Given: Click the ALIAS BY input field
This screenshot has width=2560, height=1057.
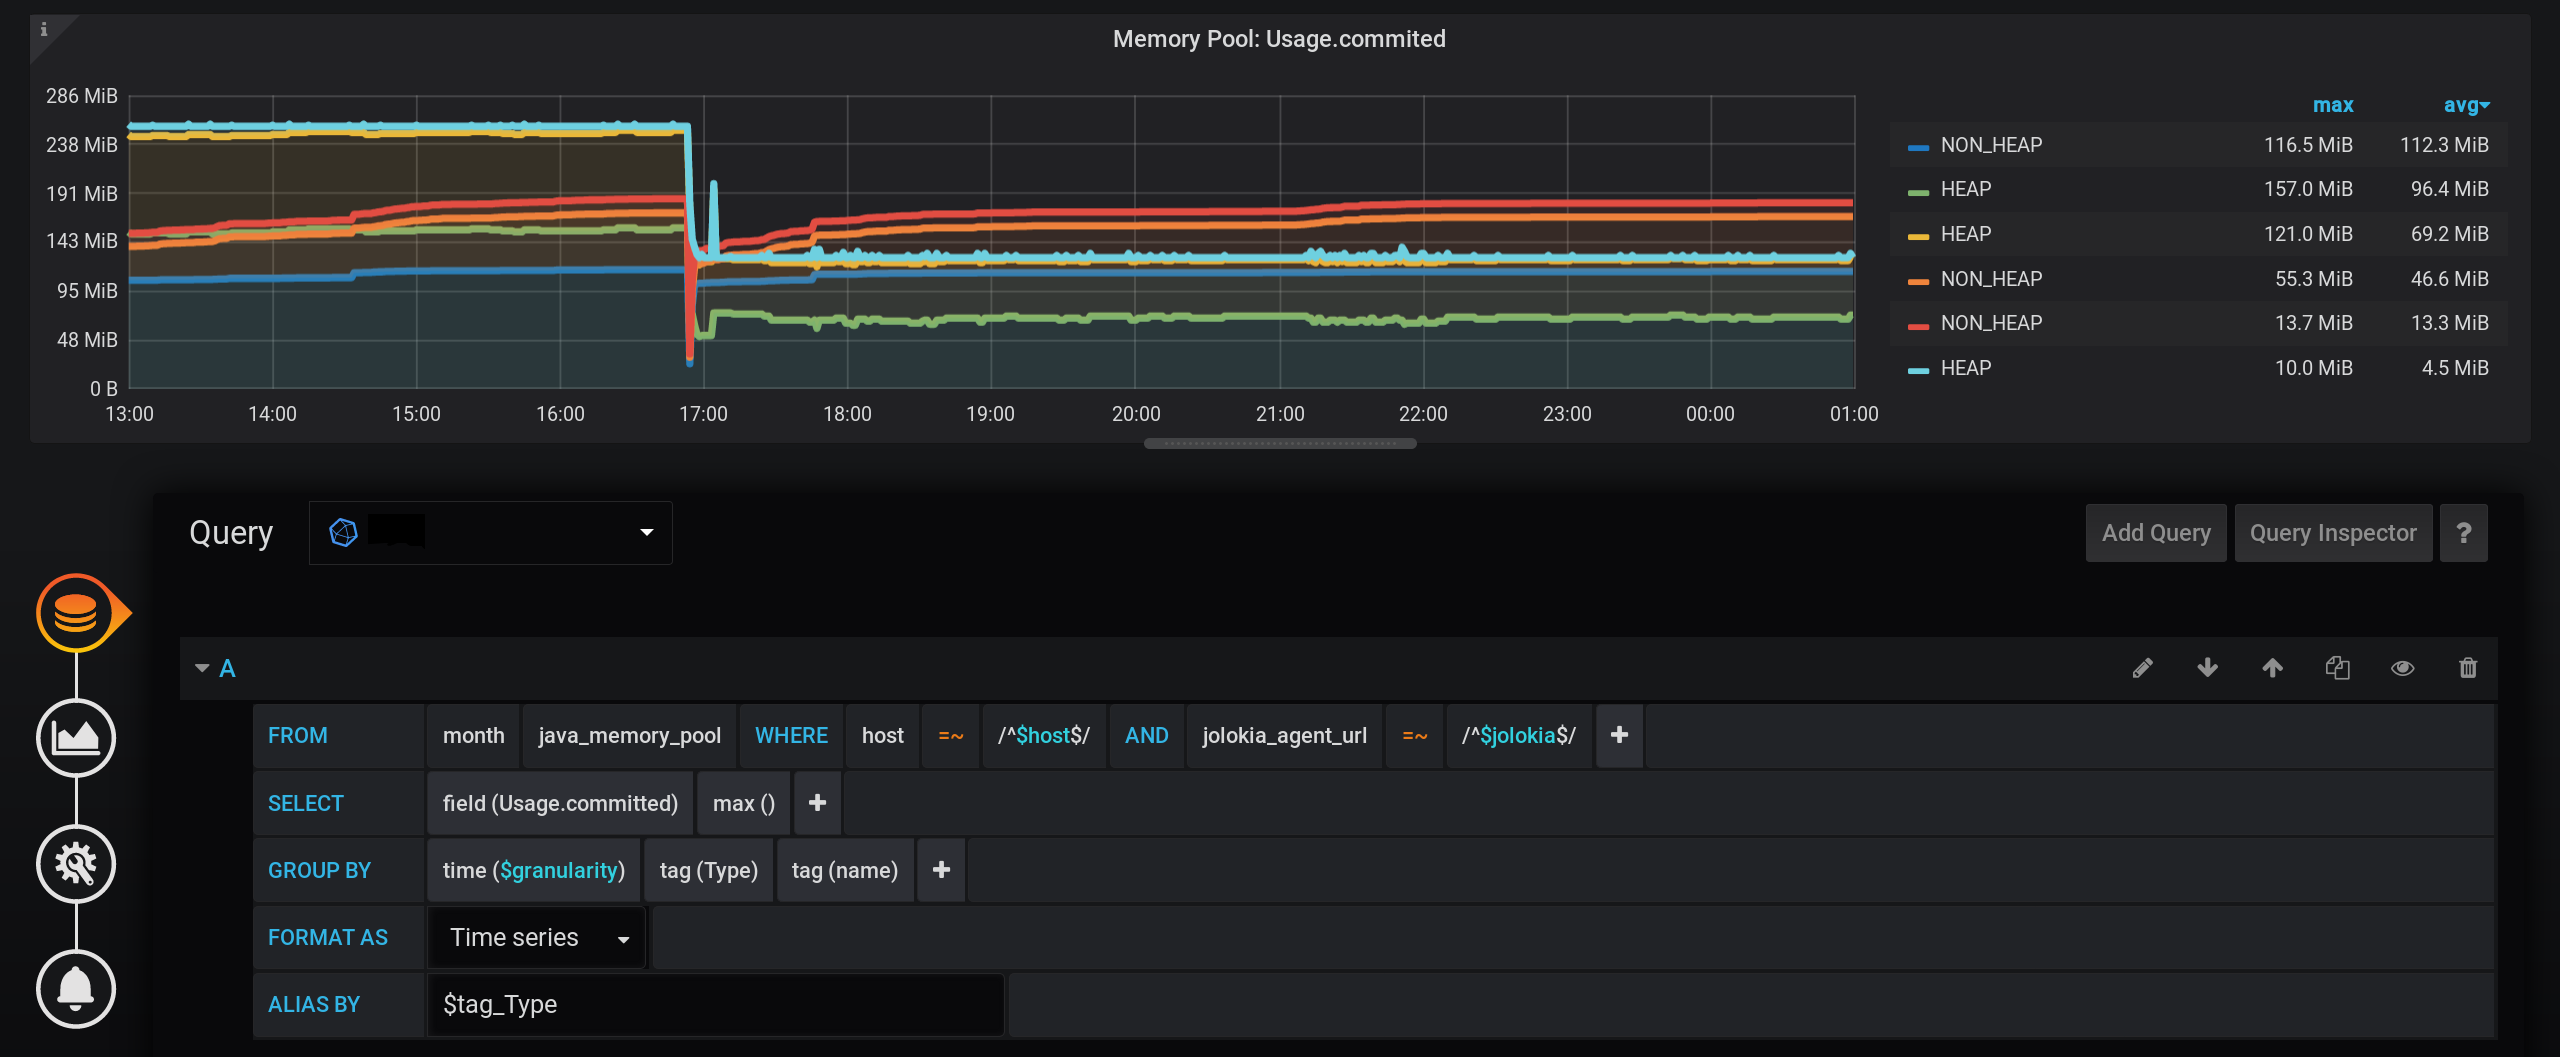Looking at the screenshot, I should tap(715, 1004).
